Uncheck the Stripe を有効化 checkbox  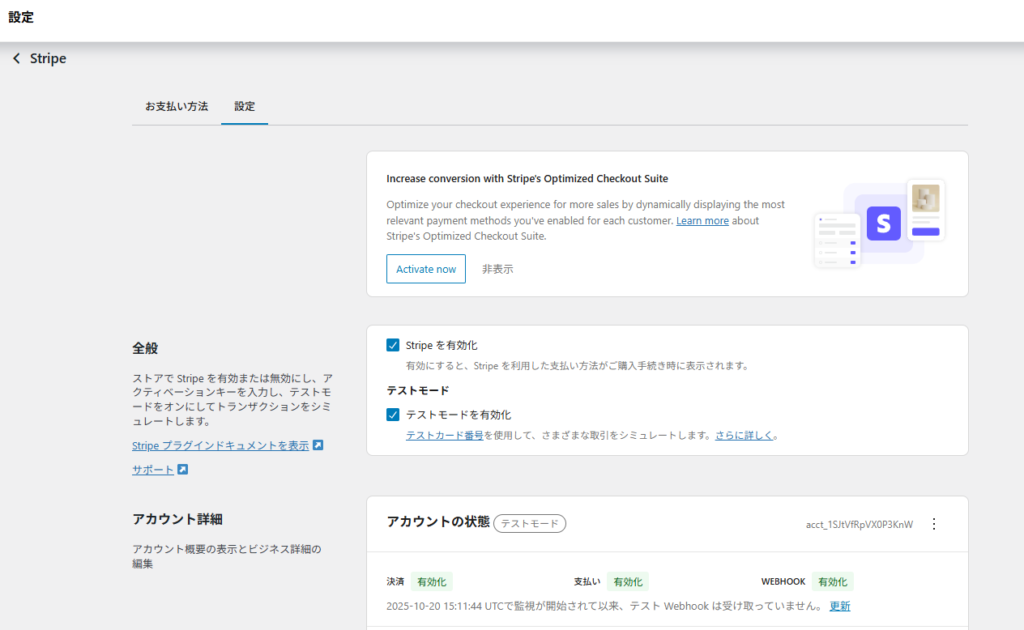pyautogui.click(x=393, y=345)
